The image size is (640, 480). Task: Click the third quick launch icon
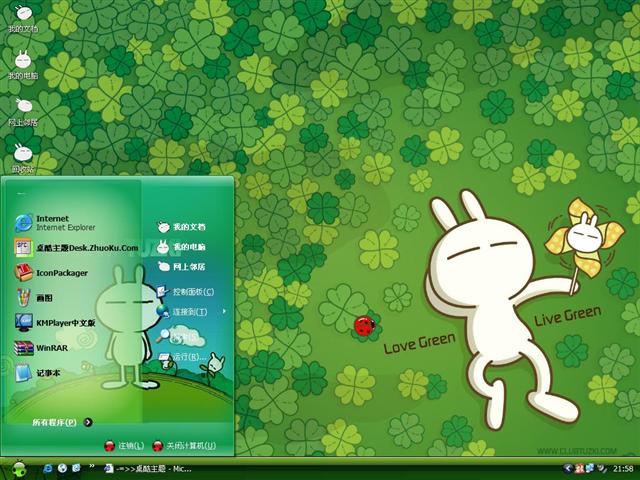click(76, 468)
